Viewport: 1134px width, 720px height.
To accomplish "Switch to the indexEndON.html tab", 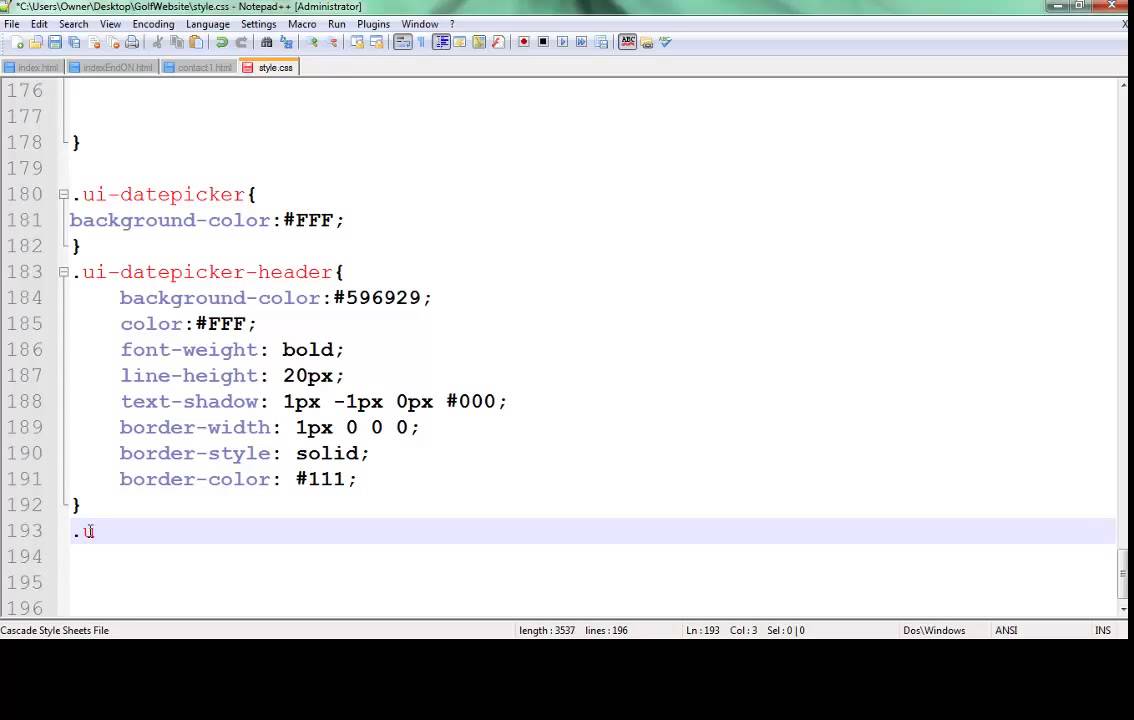I will point(111,67).
